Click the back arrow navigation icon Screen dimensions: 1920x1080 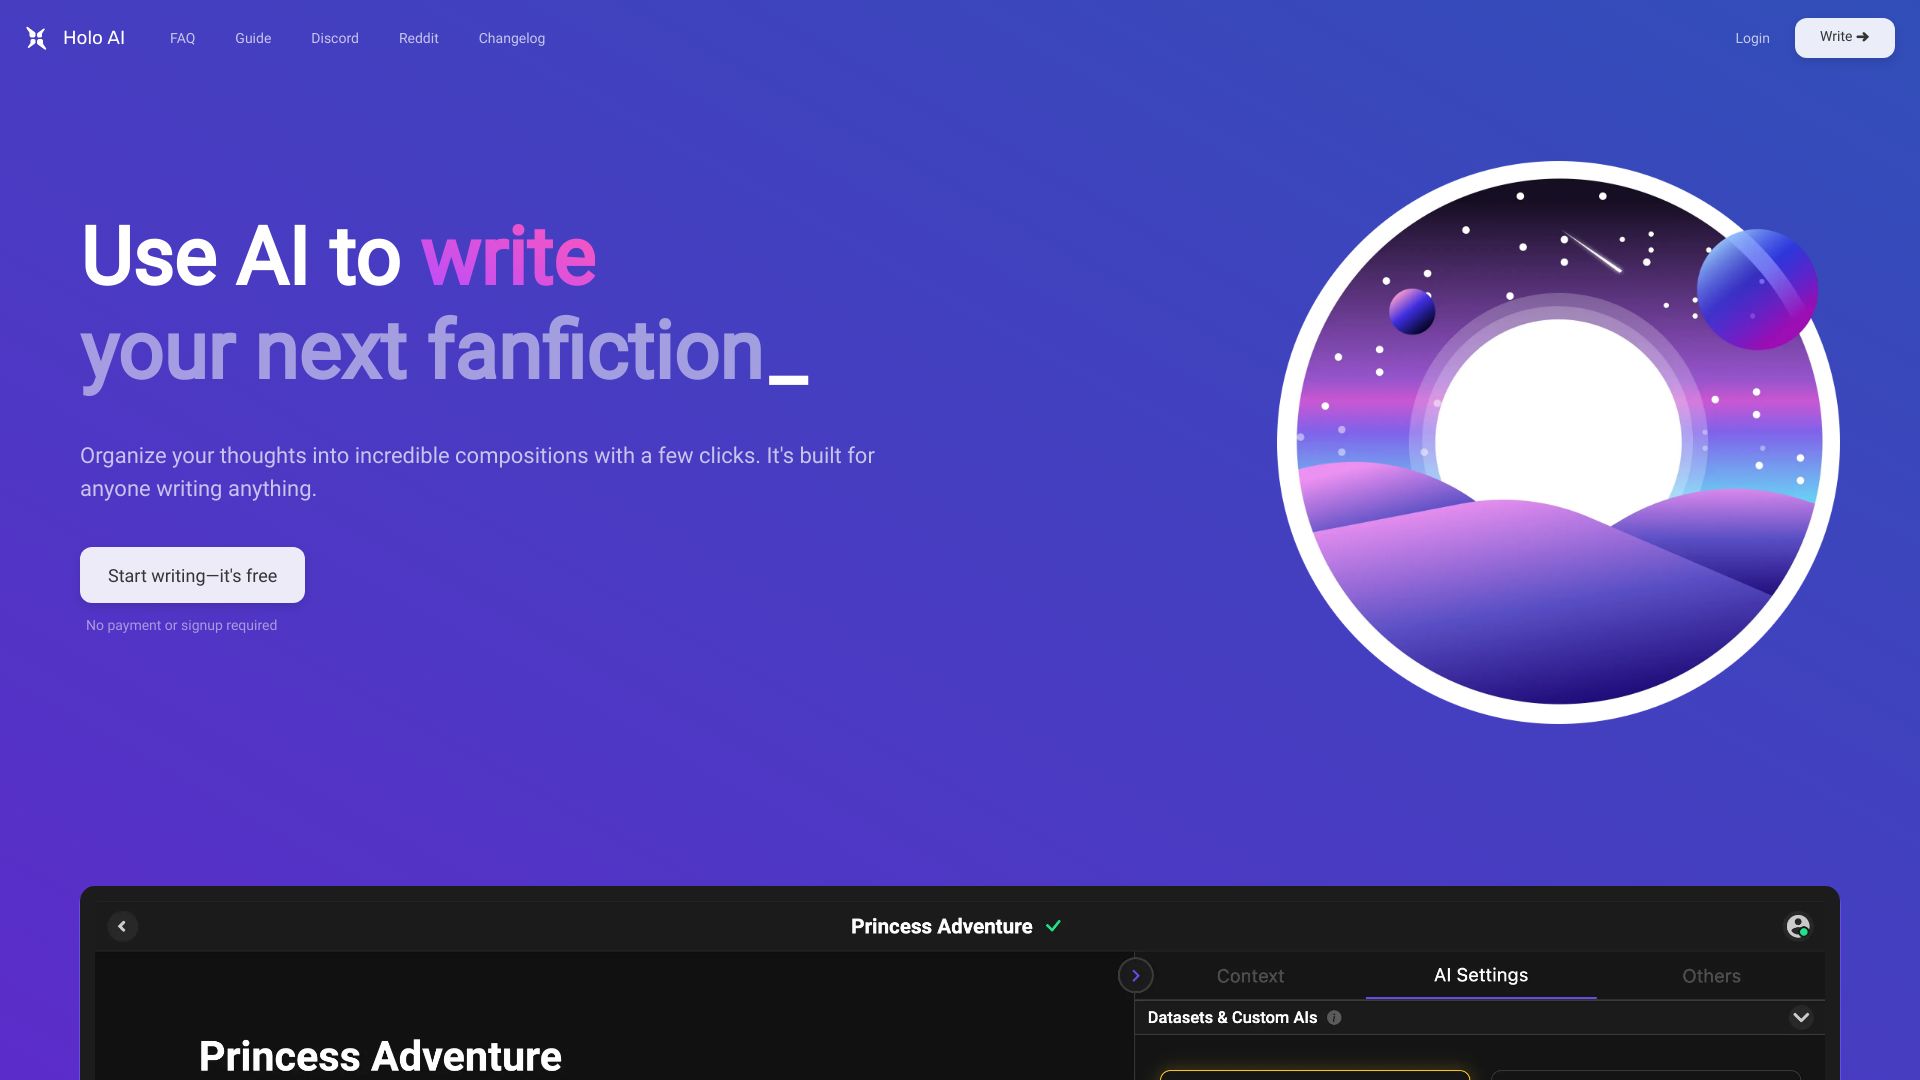(x=121, y=926)
